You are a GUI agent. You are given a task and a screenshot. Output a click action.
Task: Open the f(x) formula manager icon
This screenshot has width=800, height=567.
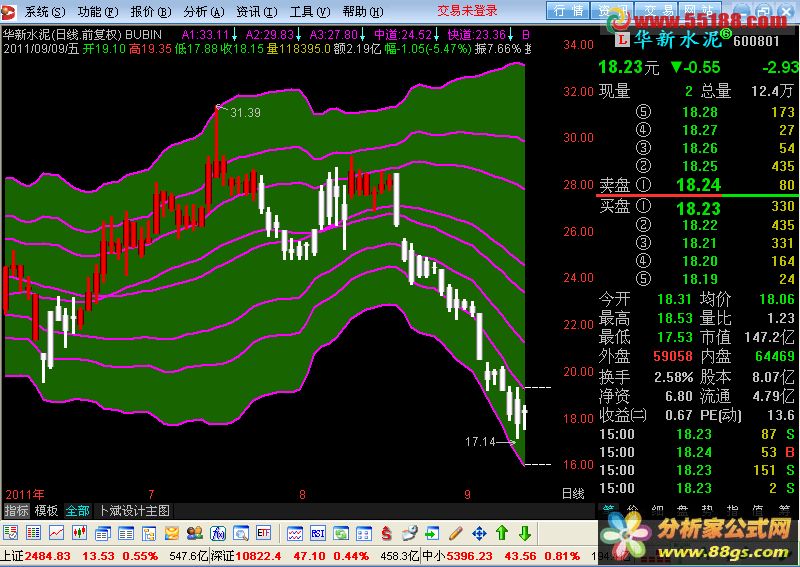pyautogui.click(x=218, y=533)
